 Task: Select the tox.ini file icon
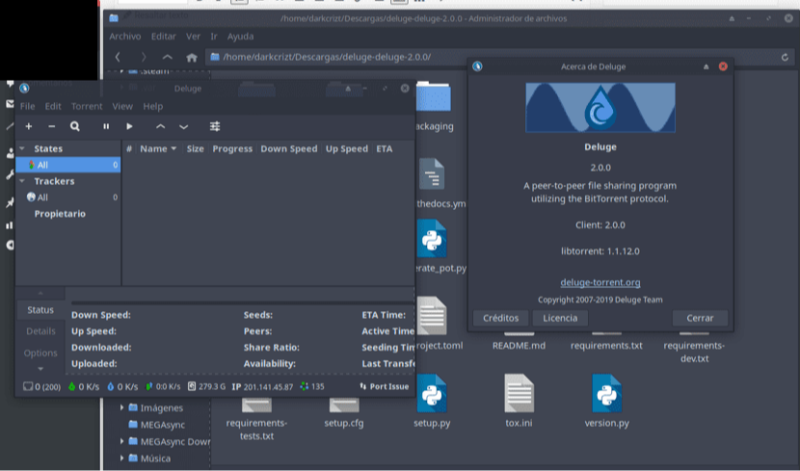(519, 393)
